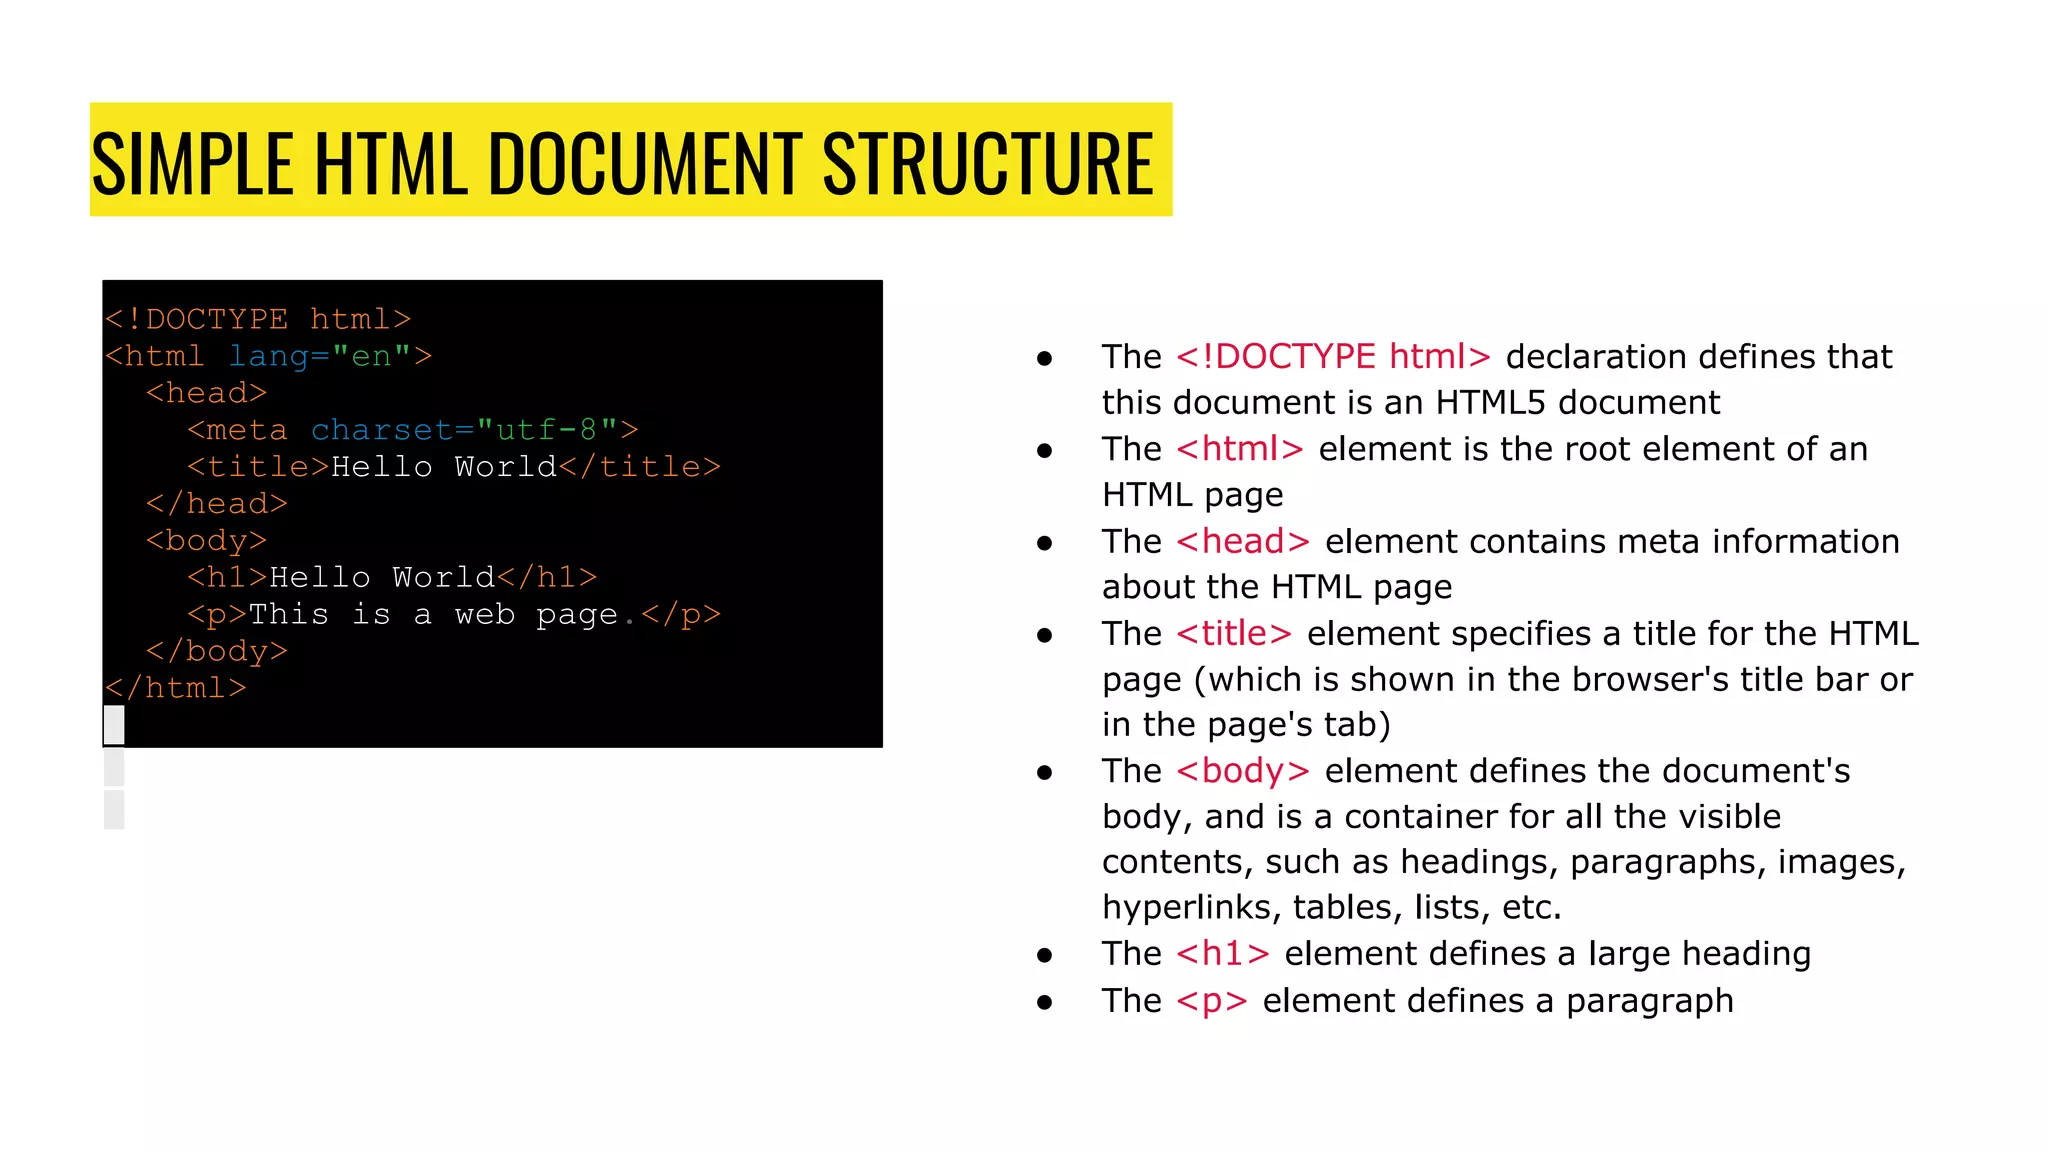Click red <p> tag in the bullet list

(x=1212, y=1001)
